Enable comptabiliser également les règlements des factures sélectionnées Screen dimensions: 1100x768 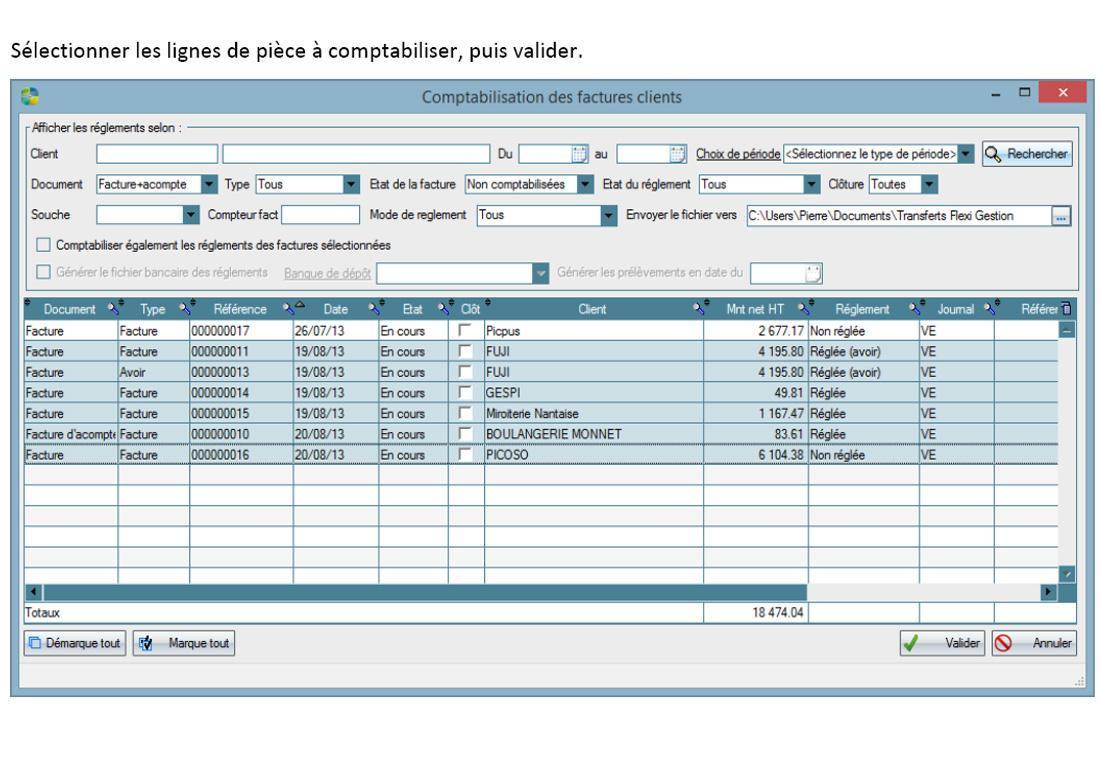click(42, 244)
